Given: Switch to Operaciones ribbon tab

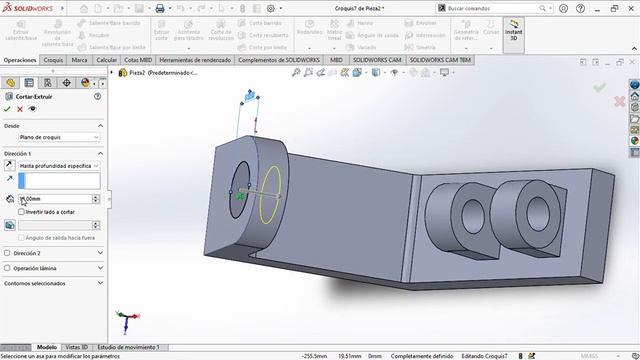Looking at the screenshot, I should tap(20, 60).
